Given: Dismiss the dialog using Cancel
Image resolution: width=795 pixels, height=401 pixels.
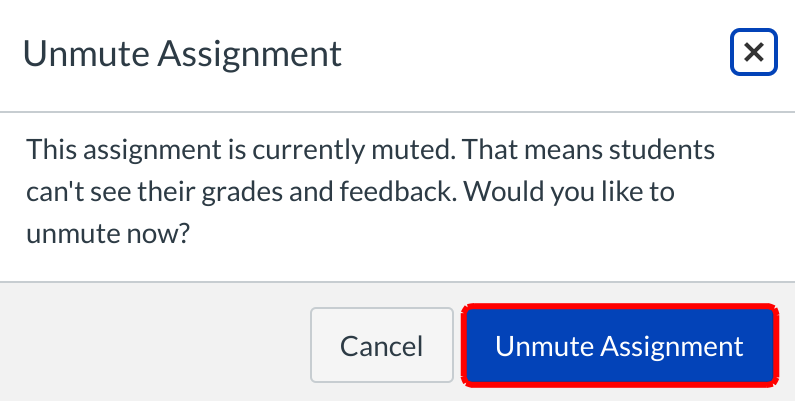Looking at the screenshot, I should (x=381, y=346).
